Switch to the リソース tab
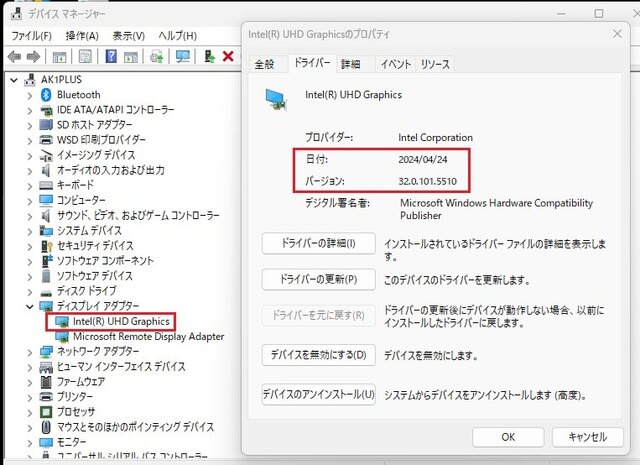 point(435,64)
